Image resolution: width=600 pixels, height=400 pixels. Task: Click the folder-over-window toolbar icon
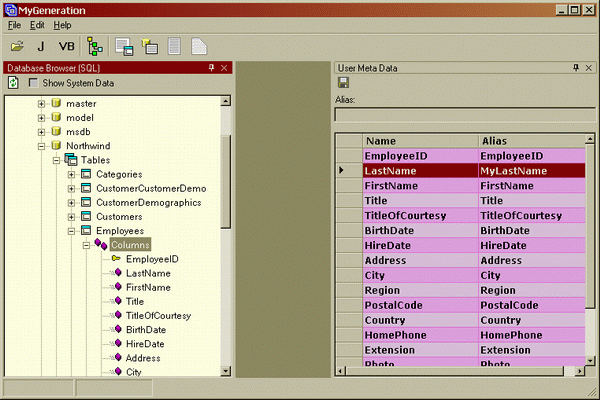click(x=150, y=47)
